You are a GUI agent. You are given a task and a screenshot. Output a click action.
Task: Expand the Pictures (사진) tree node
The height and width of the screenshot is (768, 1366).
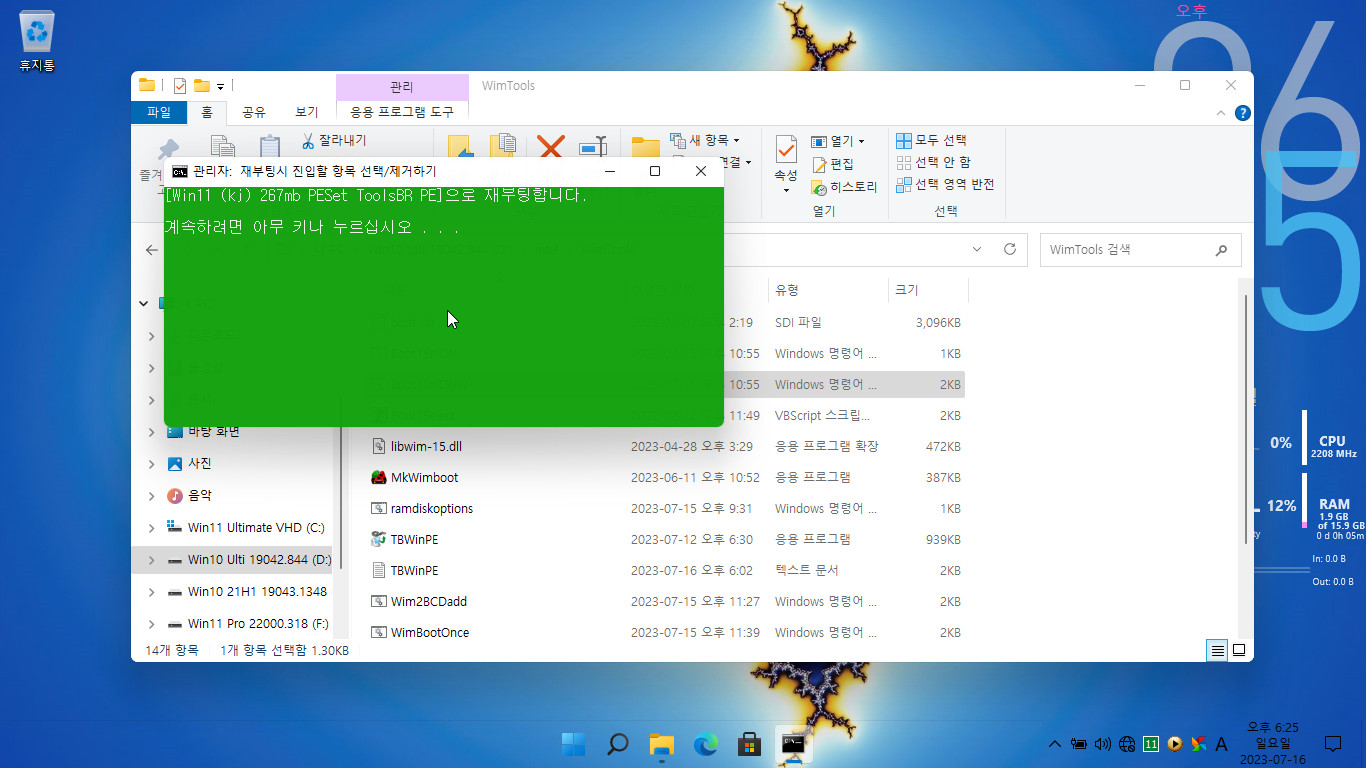[152, 464]
